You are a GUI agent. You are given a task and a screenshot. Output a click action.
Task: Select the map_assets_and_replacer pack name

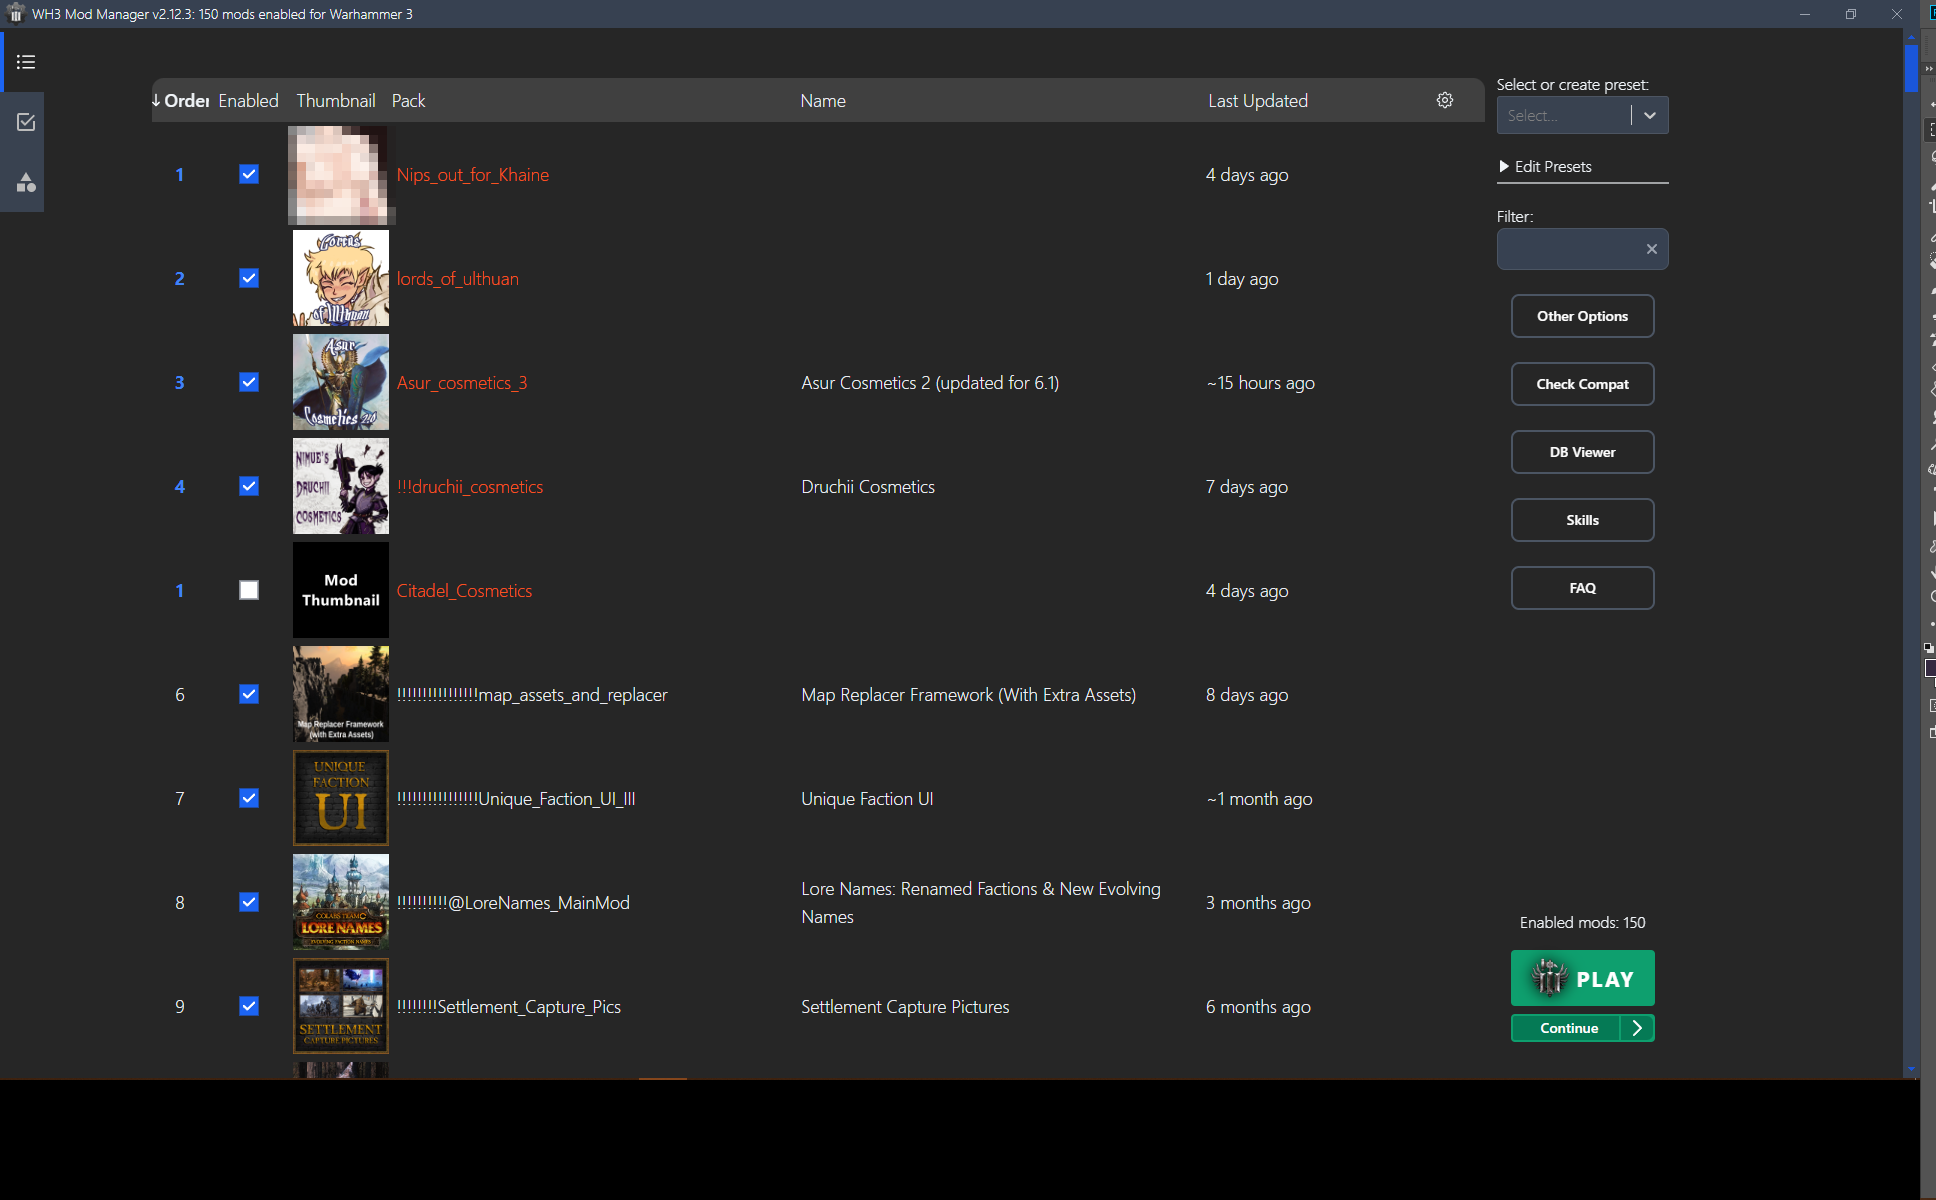click(x=532, y=695)
